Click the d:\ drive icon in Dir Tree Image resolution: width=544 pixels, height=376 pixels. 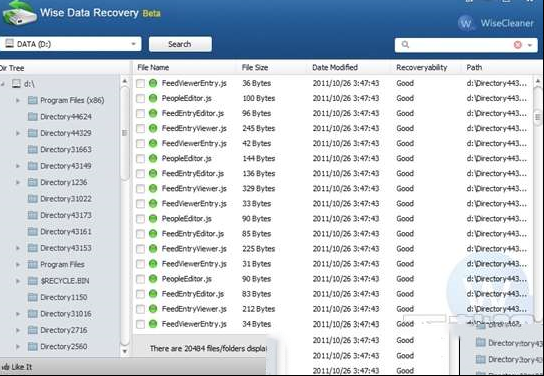tap(16, 84)
